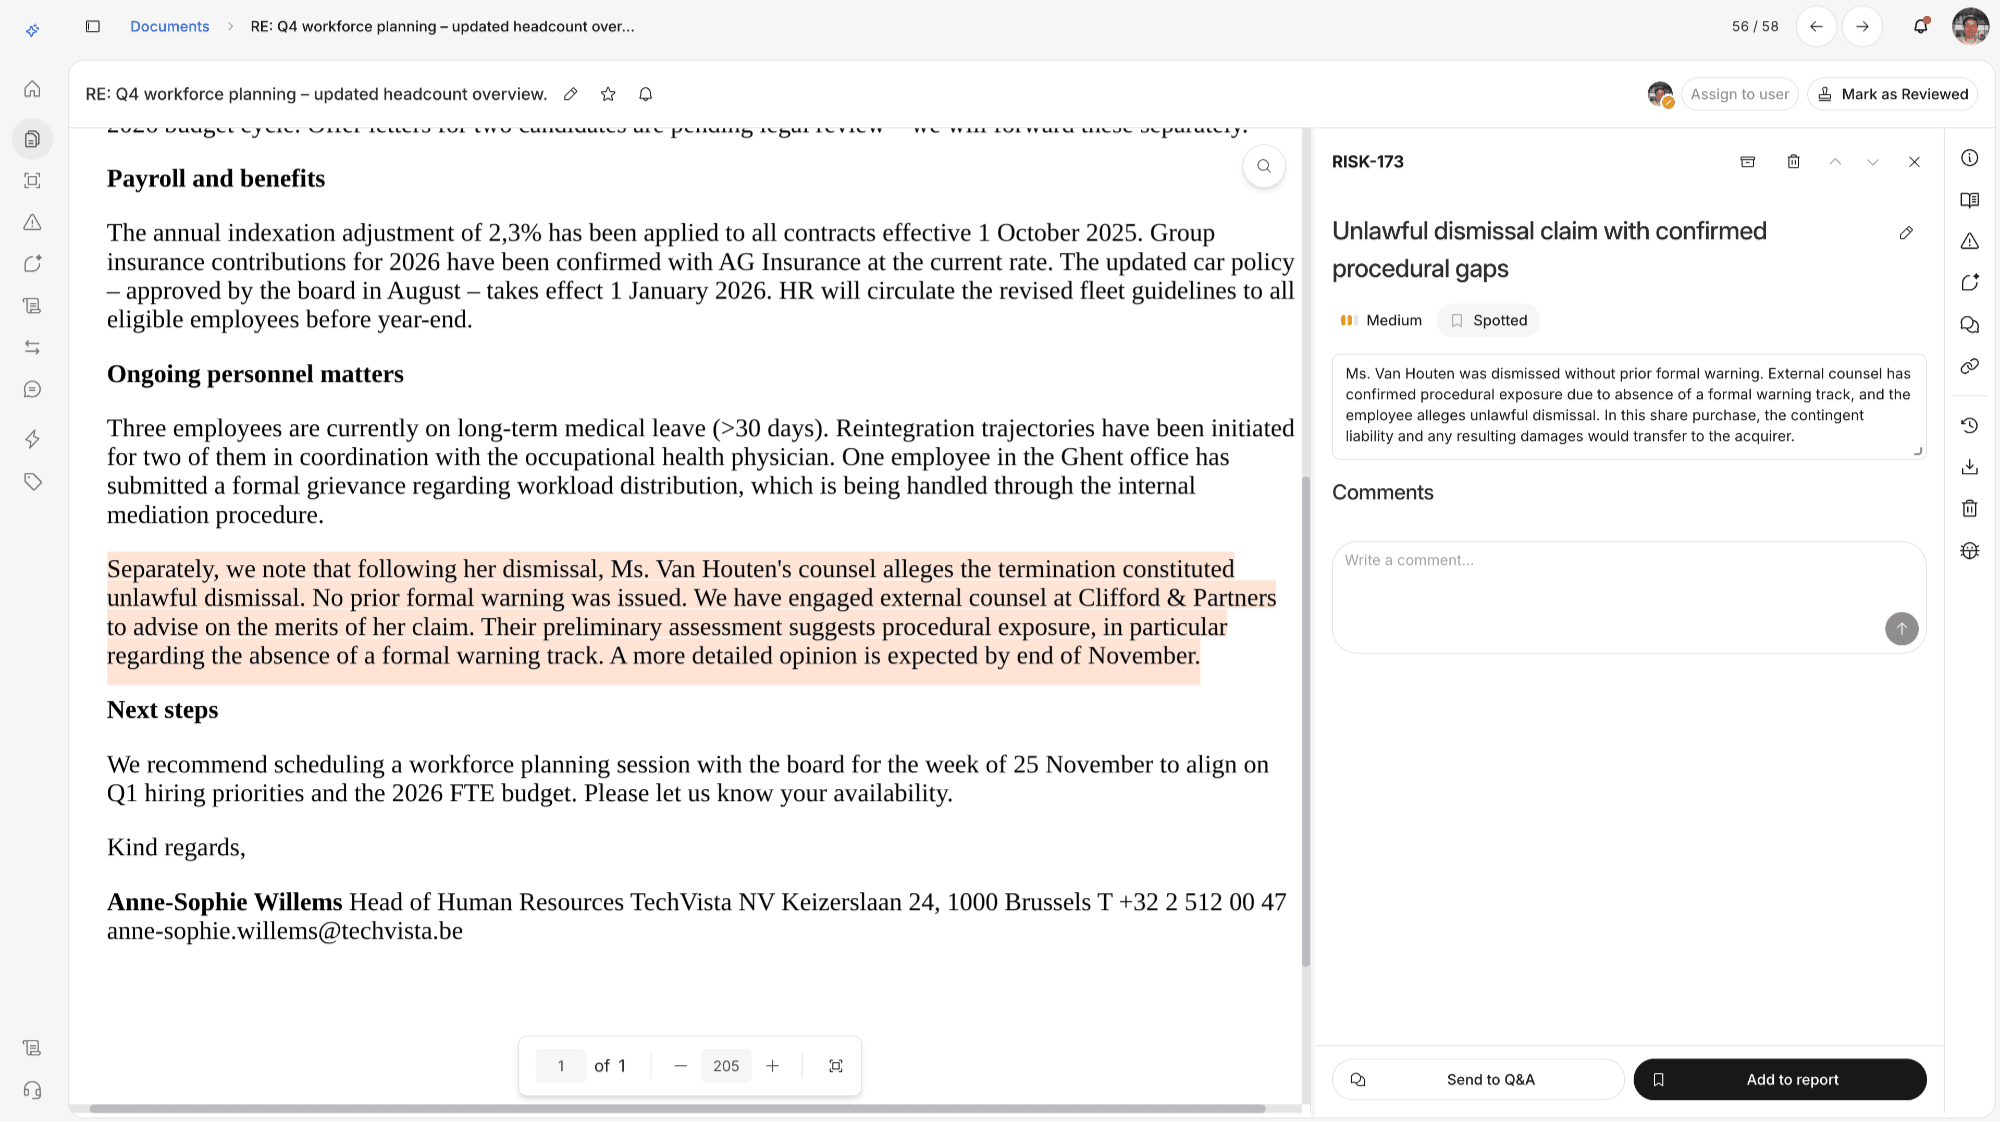Go to next risk with down chevron
The image size is (2000, 1122).
1873,162
